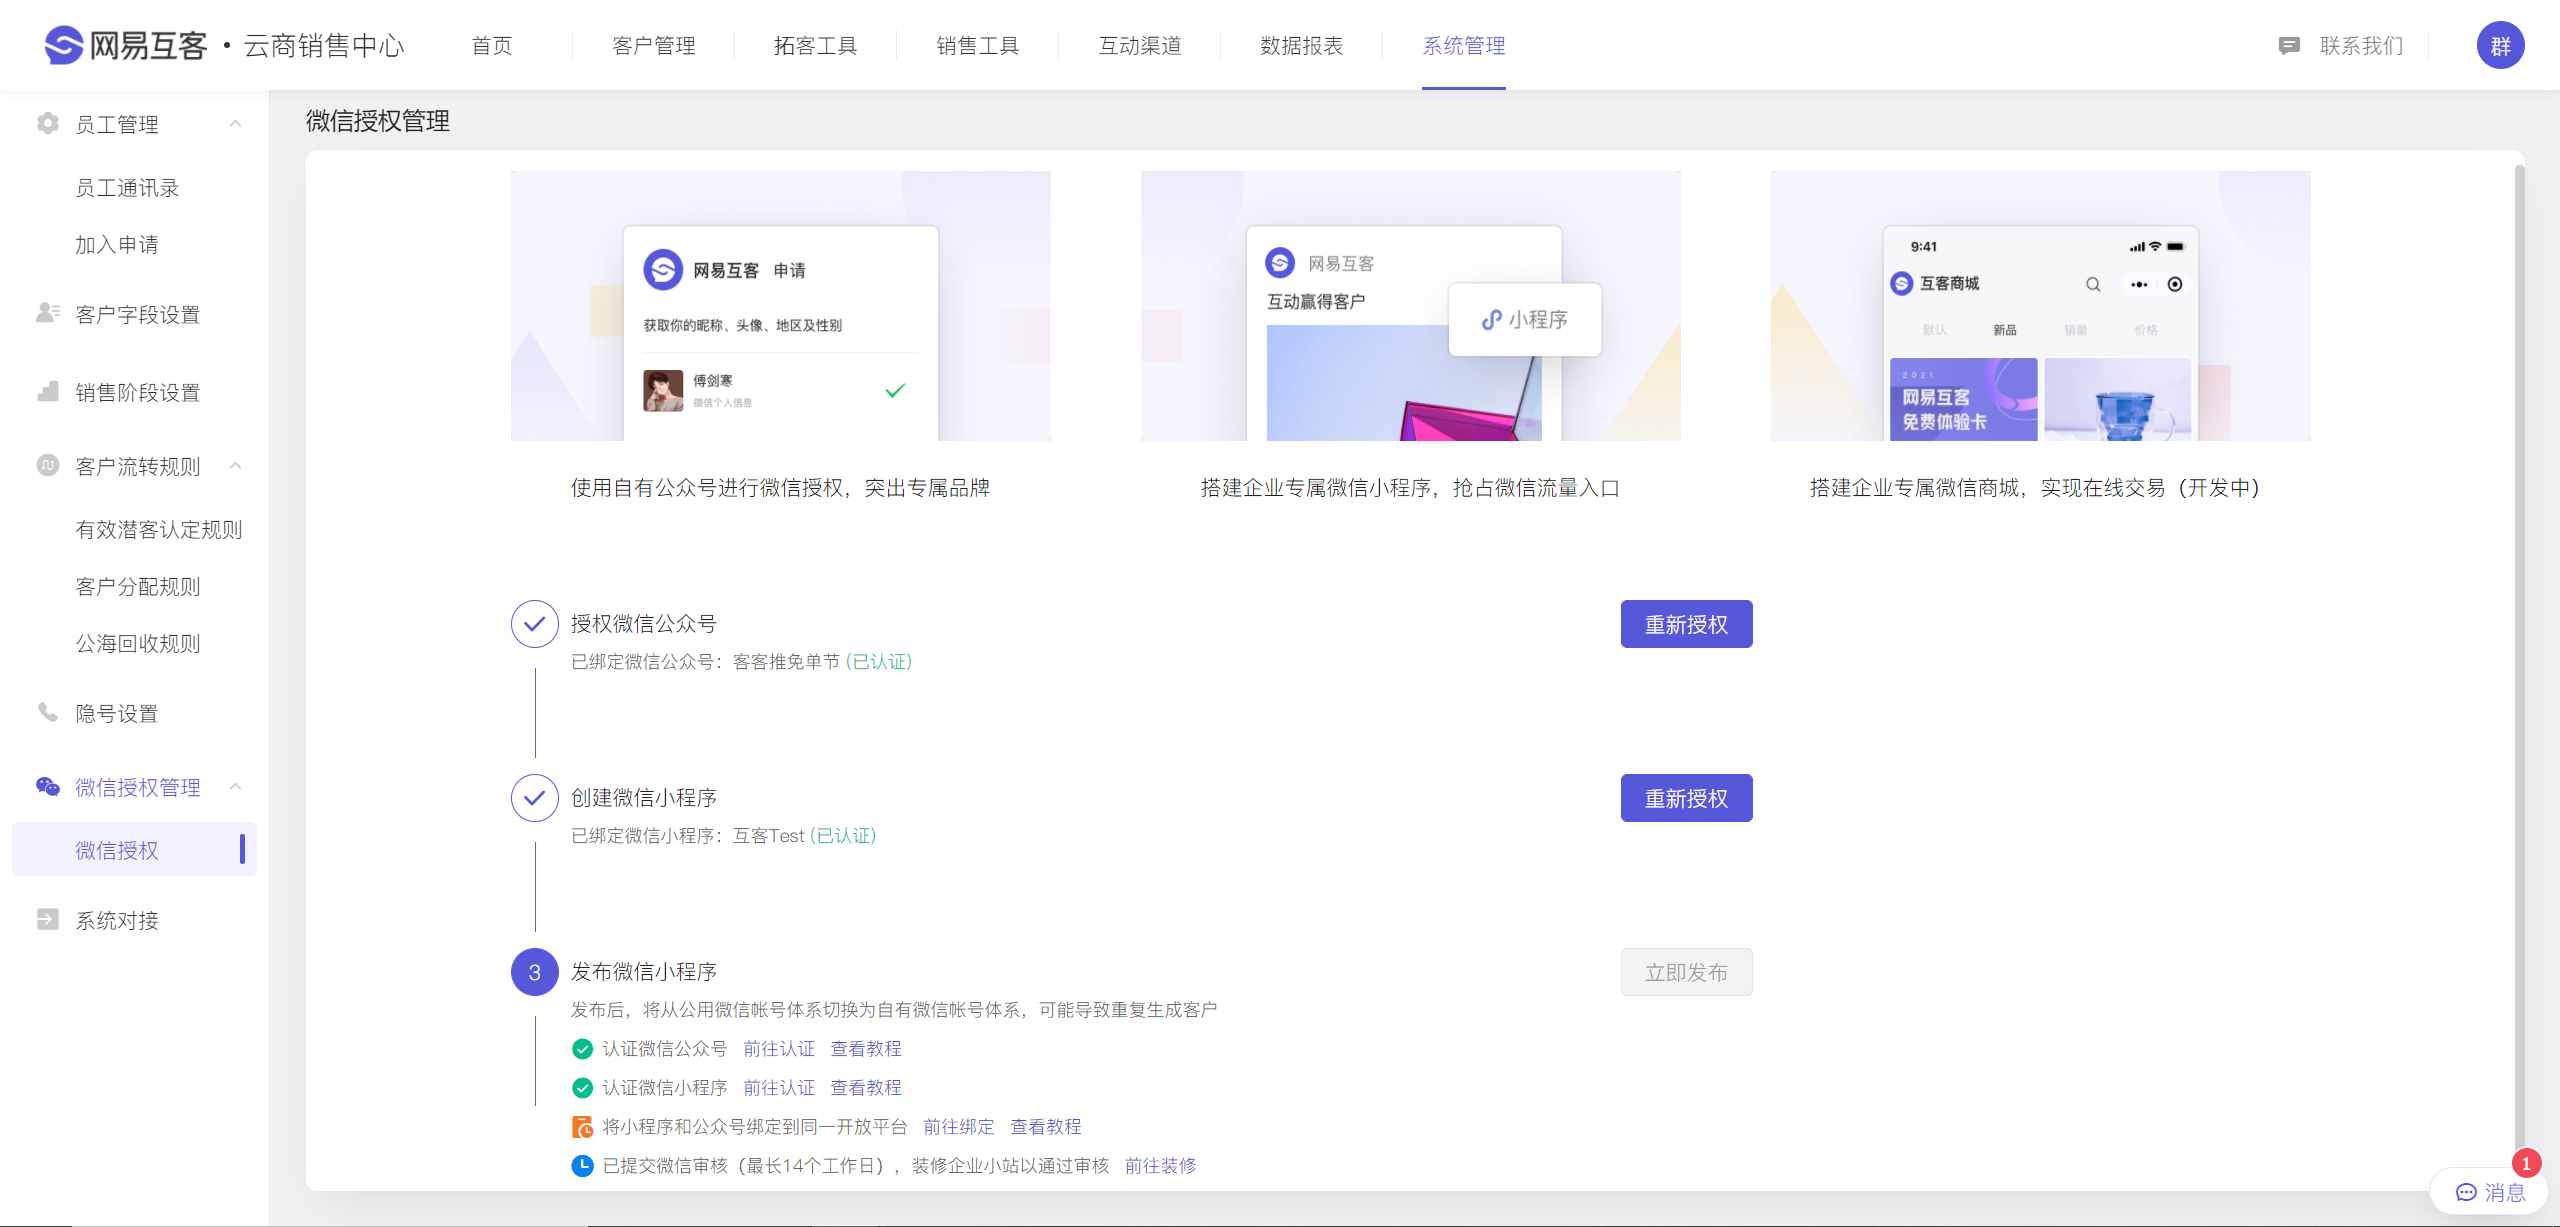Open the 消息 floating button
2560x1227 pixels.
pyautogui.click(x=2488, y=1192)
